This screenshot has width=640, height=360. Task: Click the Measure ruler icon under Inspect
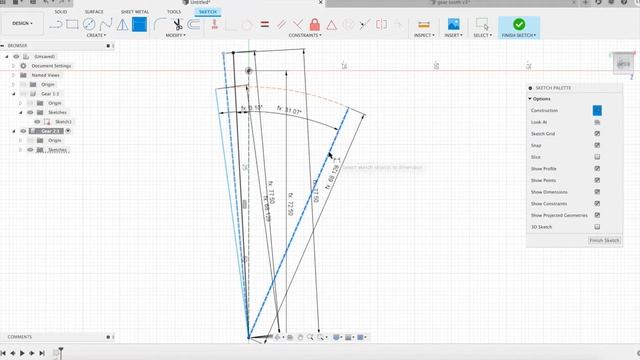coord(424,24)
